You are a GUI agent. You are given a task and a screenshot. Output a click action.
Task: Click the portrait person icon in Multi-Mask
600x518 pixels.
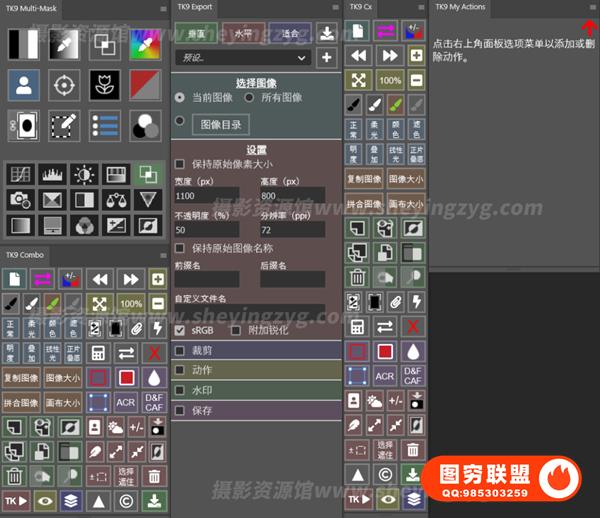tap(23, 85)
